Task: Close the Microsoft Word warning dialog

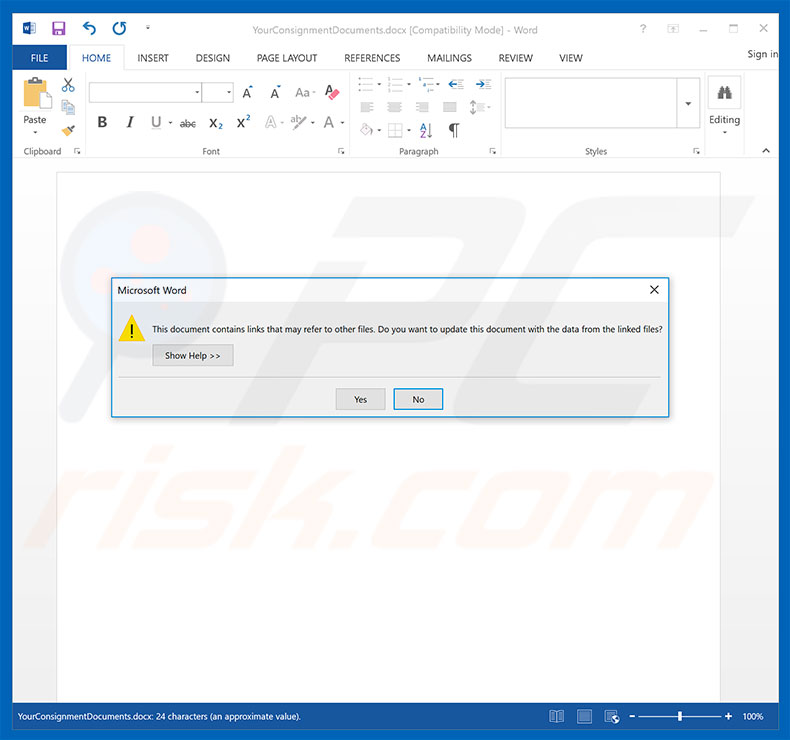Action: (x=654, y=290)
